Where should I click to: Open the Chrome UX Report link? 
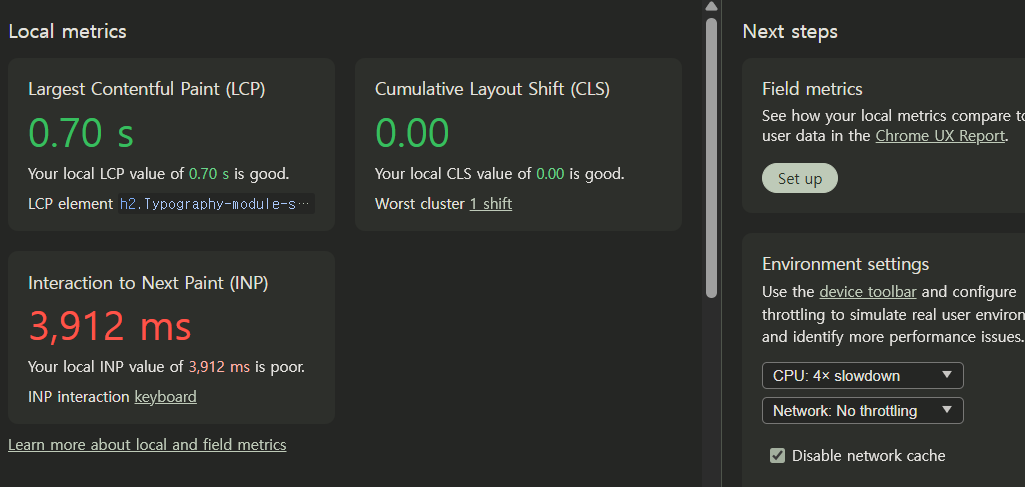(x=939, y=136)
